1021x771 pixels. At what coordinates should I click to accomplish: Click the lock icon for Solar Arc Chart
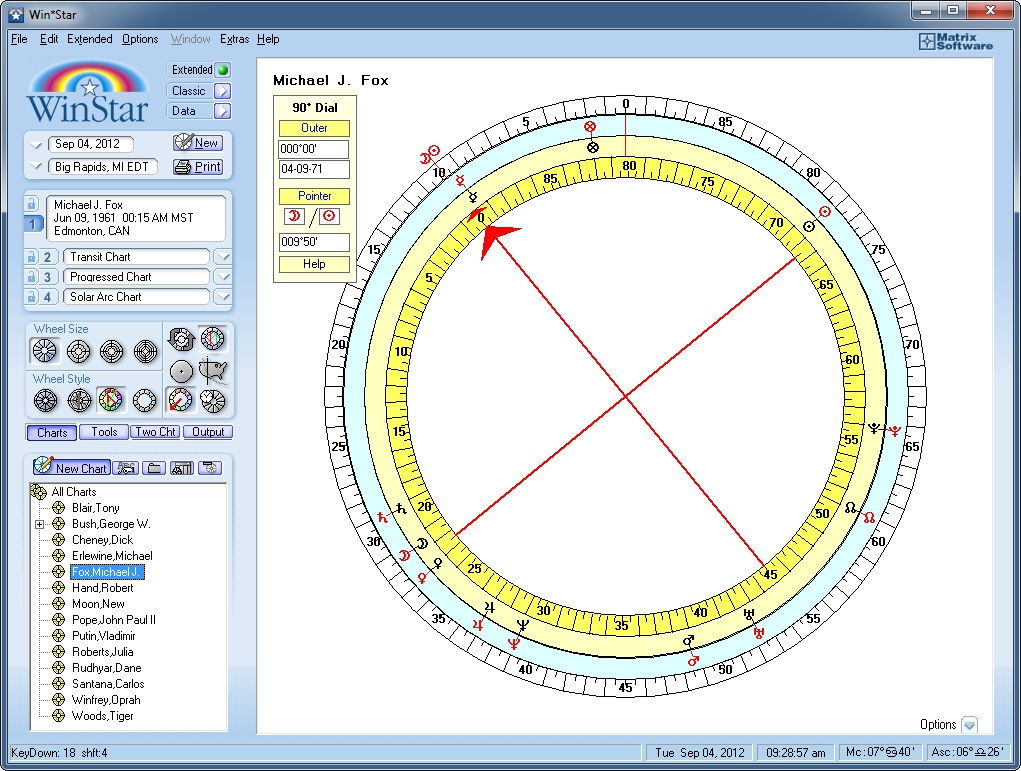click(x=31, y=297)
